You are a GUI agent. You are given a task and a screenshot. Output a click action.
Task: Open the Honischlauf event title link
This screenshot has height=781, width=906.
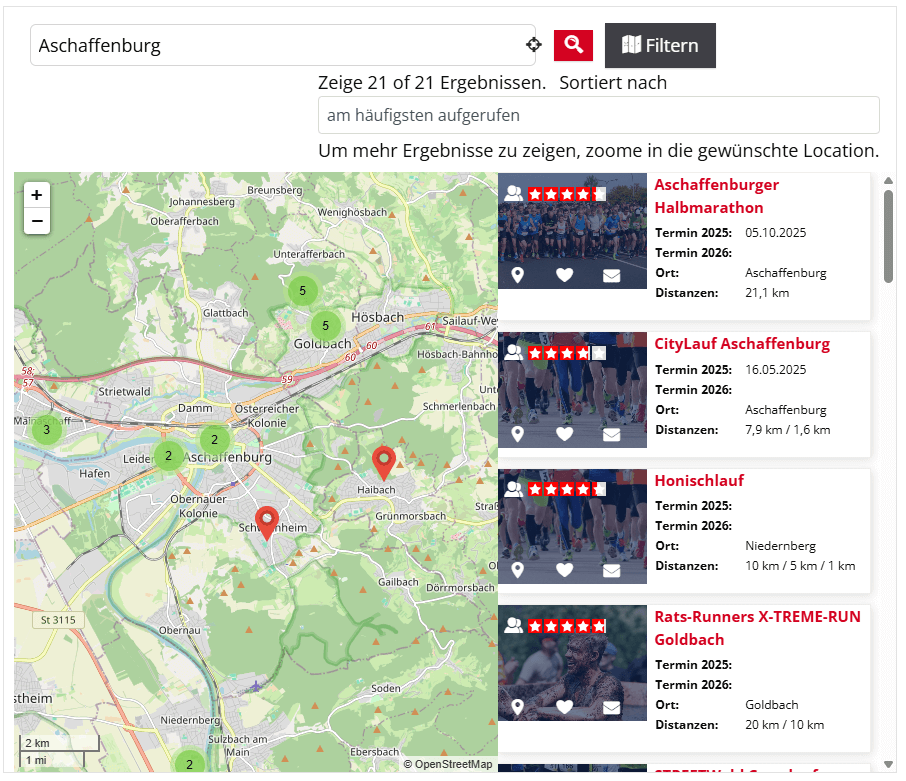click(699, 480)
